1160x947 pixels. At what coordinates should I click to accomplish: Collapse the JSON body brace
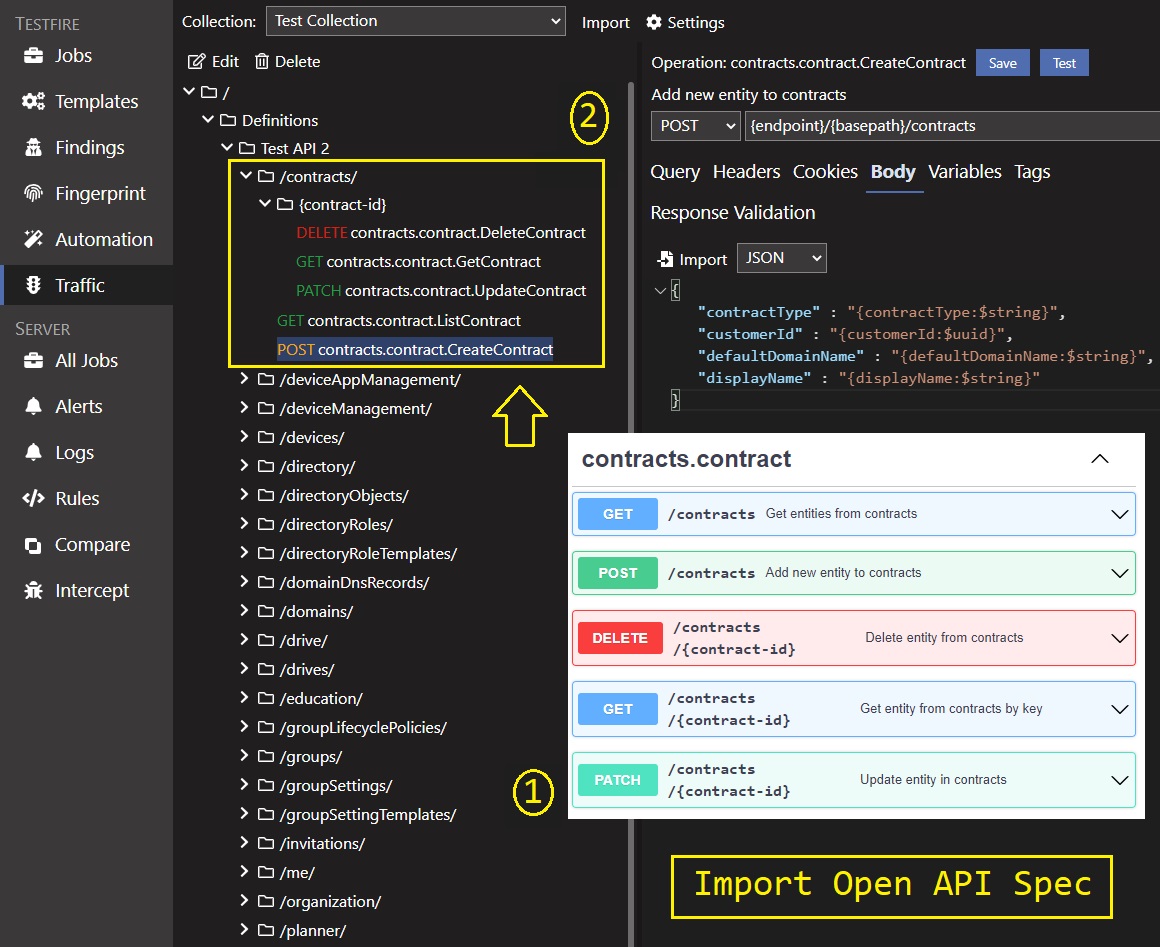click(x=660, y=291)
